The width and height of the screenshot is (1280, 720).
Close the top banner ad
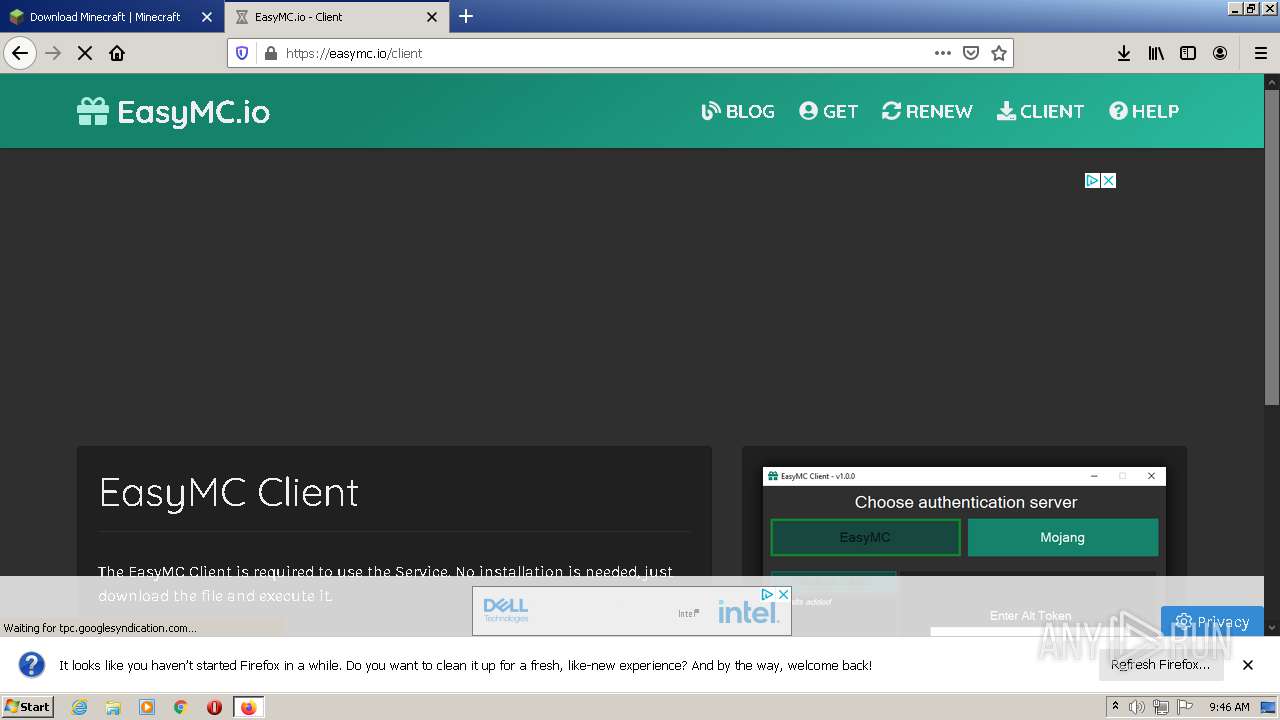click(1108, 180)
